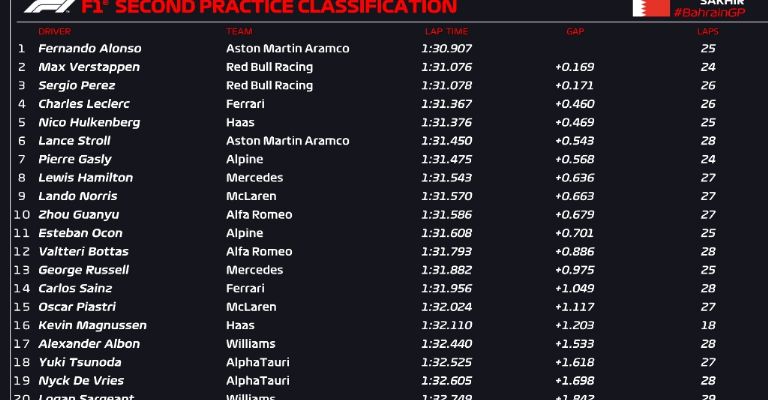
Task: Select Nyck De Vries driver name
Action: click(x=81, y=380)
